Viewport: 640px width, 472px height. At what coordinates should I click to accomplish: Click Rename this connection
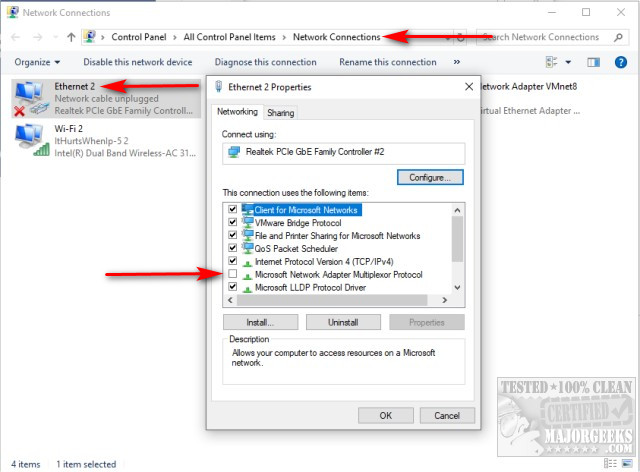[x=388, y=62]
